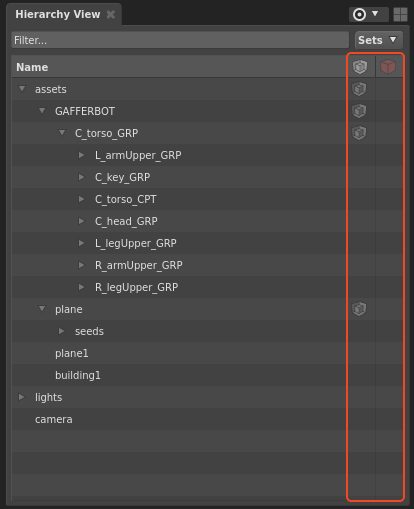This screenshot has height=509, width=414.
Task: Click the red Pruned Set column header icon
Action: pyautogui.click(x=388, y=67)
